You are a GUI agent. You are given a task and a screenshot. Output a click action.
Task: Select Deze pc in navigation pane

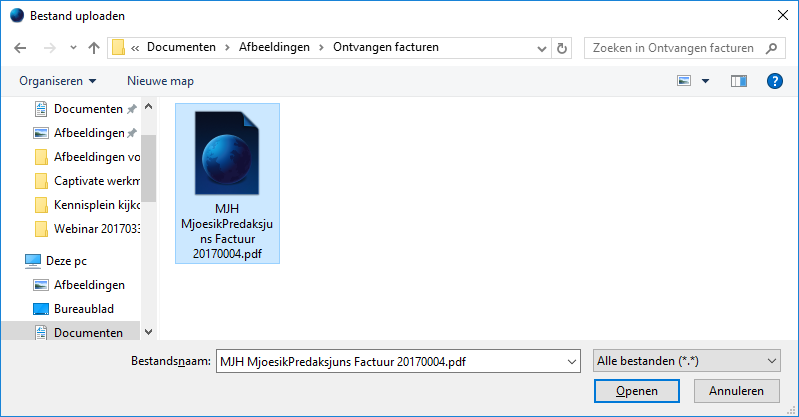pos(56,261)
